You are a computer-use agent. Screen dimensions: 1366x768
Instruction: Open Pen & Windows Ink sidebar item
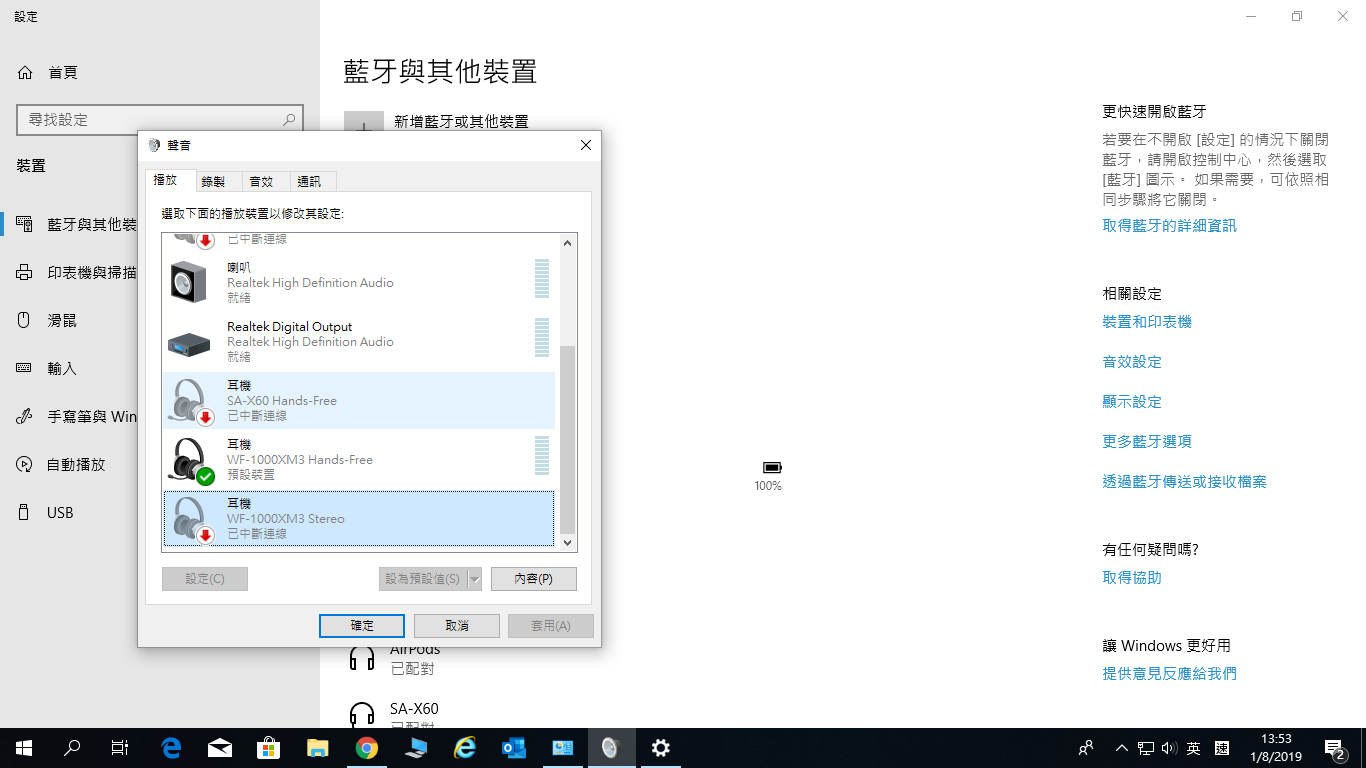pyautogui.click(x=78, y=416)
